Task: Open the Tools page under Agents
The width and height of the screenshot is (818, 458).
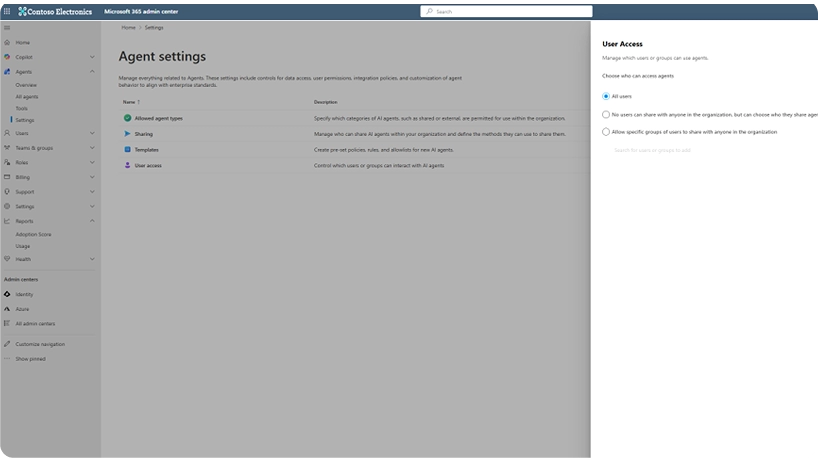Action: tap(21, 109)
